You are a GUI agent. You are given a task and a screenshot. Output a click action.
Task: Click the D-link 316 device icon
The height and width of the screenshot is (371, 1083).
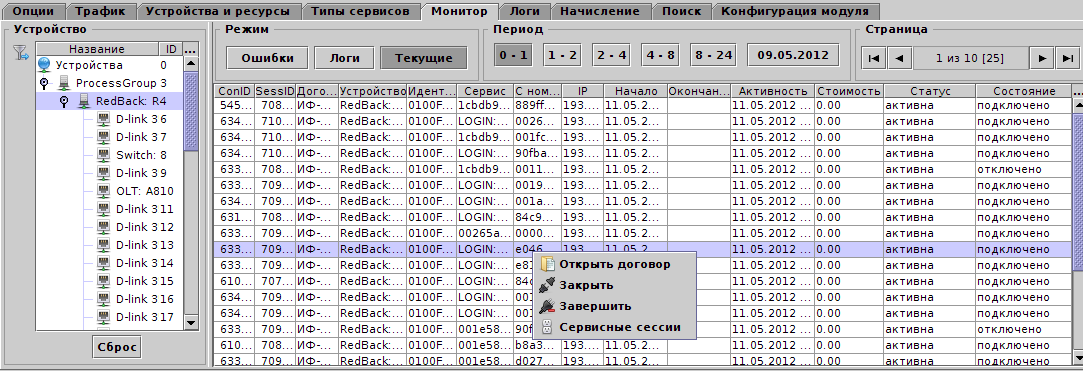point(104,298)
